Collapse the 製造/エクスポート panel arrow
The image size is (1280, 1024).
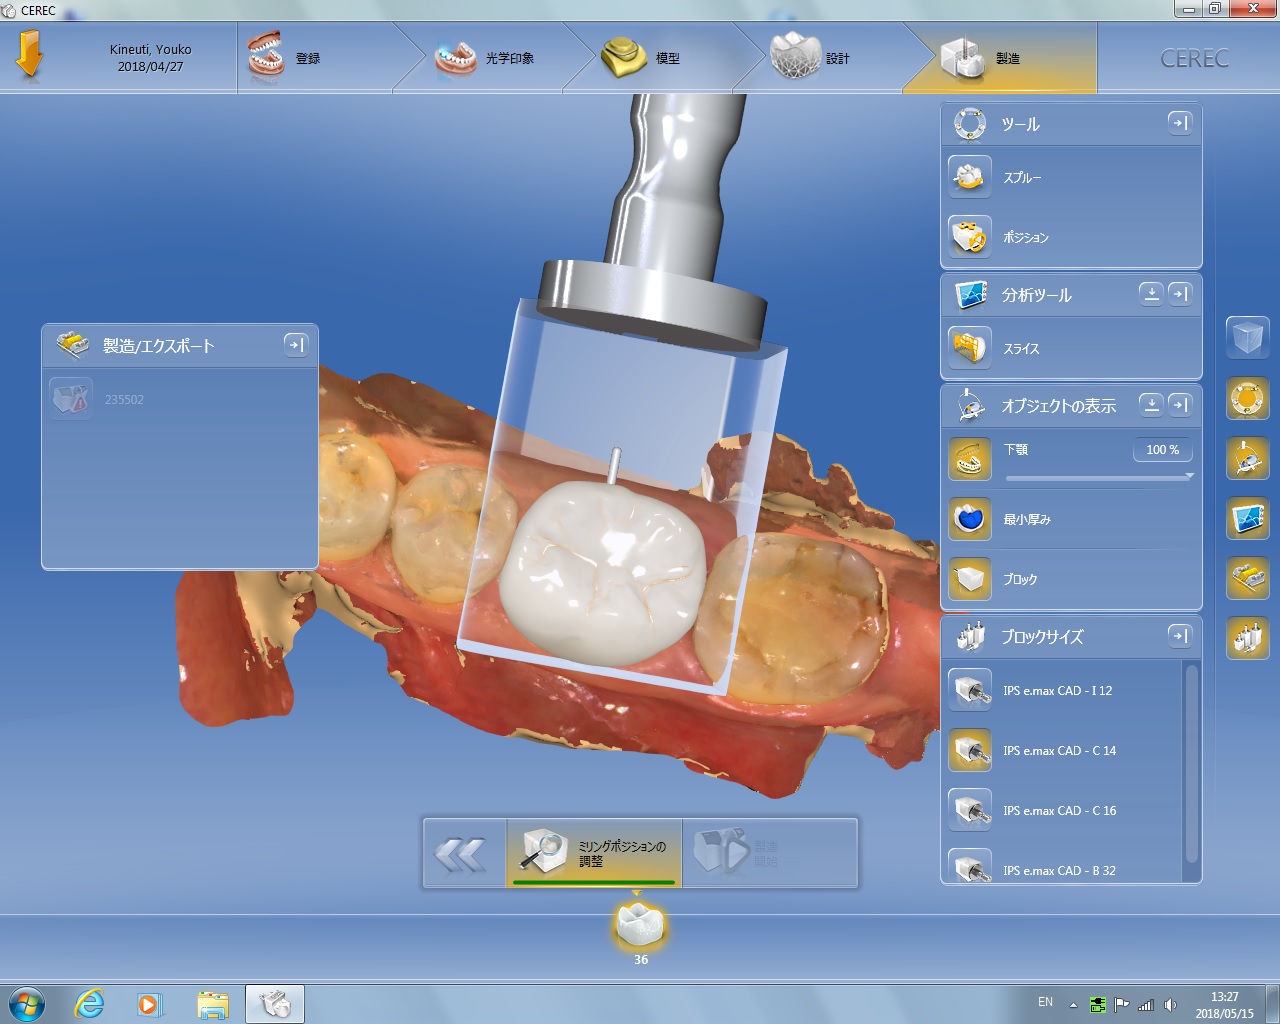pos(295,344)
